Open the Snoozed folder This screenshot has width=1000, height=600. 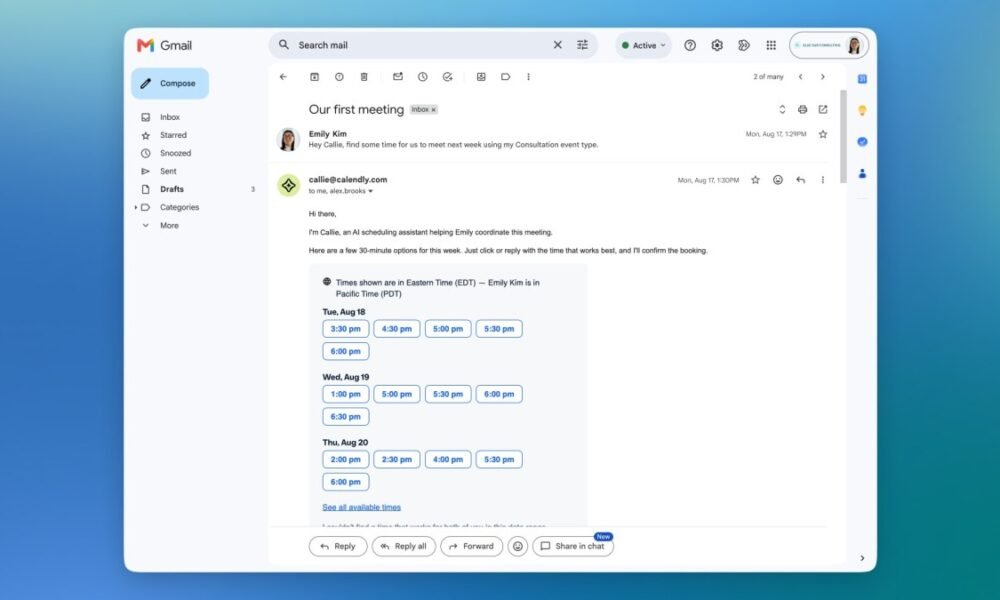175,153
